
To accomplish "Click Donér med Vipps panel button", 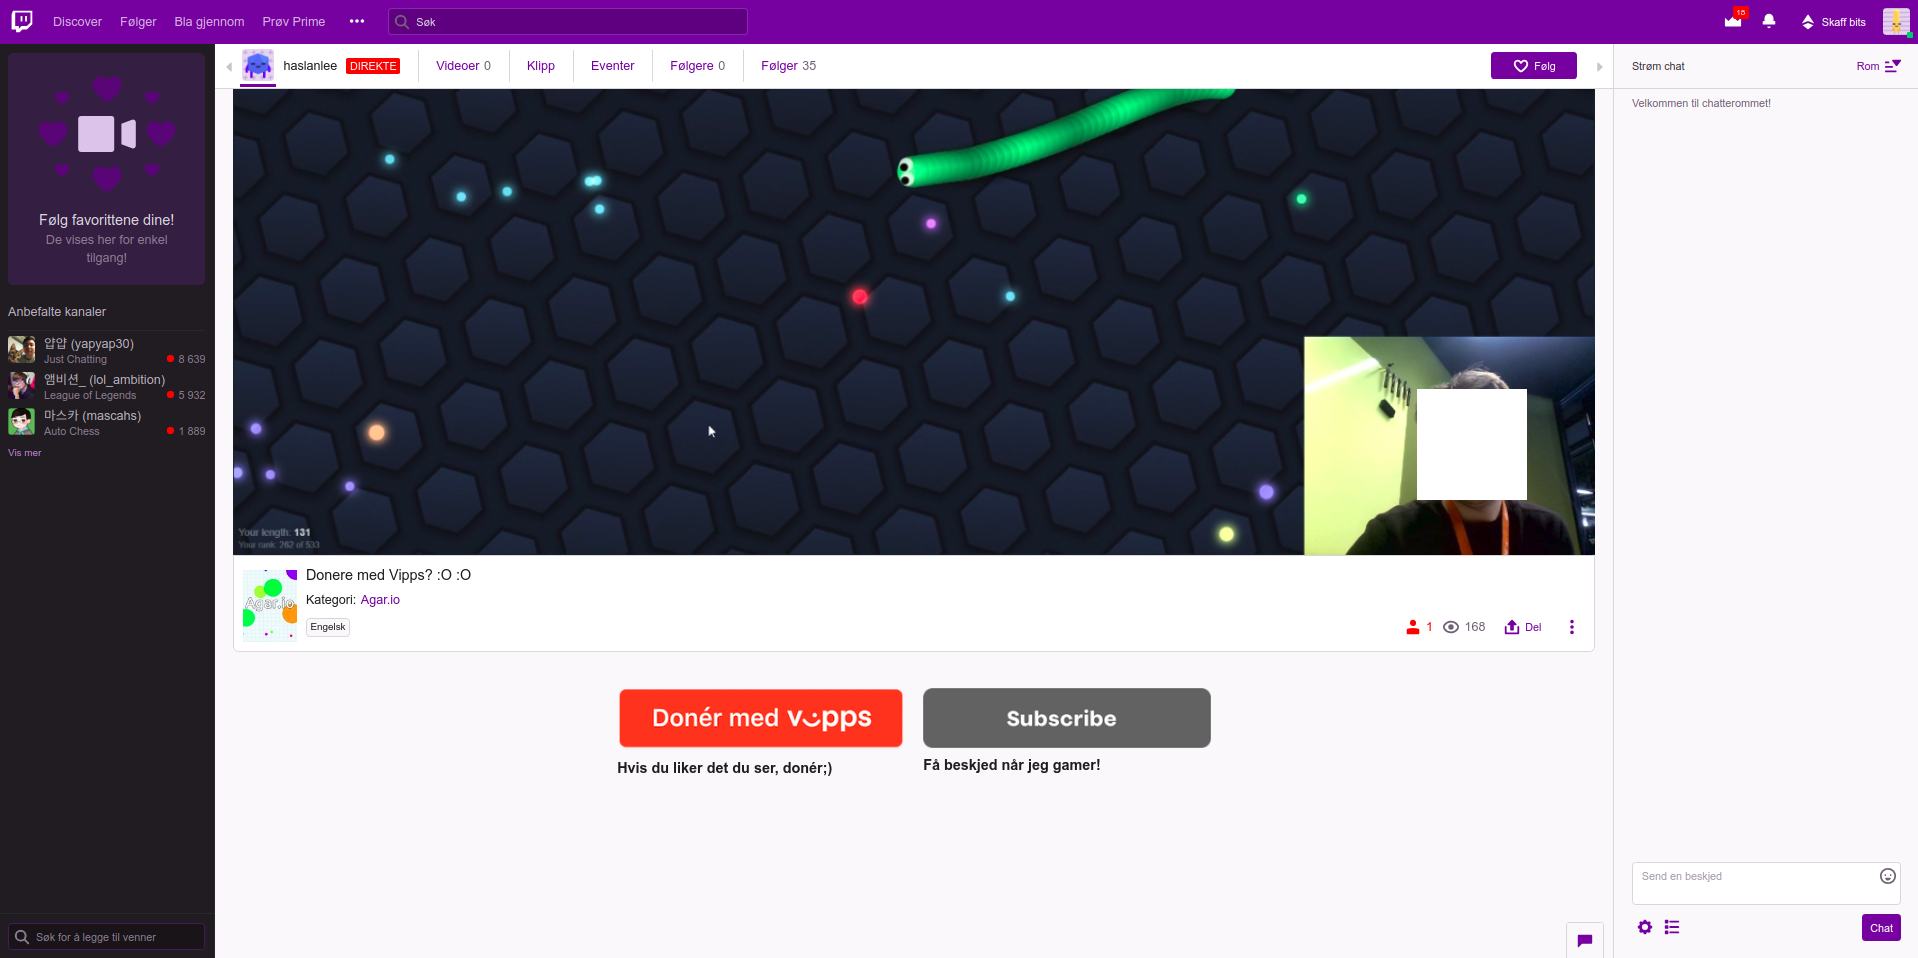I will click(761, 718).
